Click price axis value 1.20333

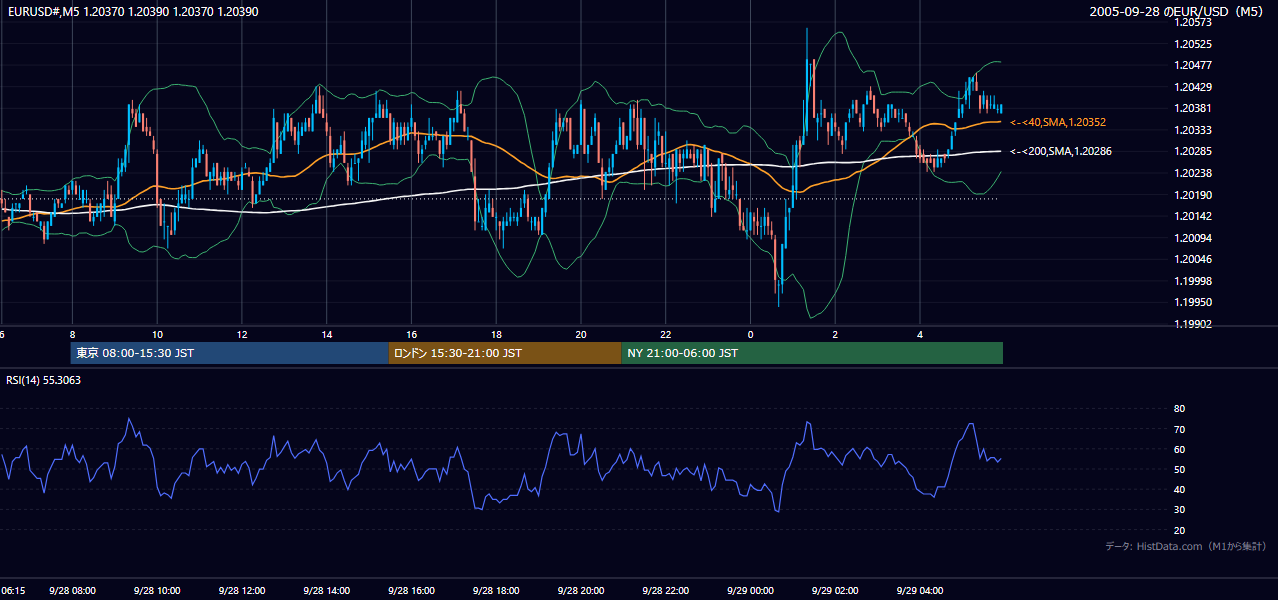[x=1193, y=130]
